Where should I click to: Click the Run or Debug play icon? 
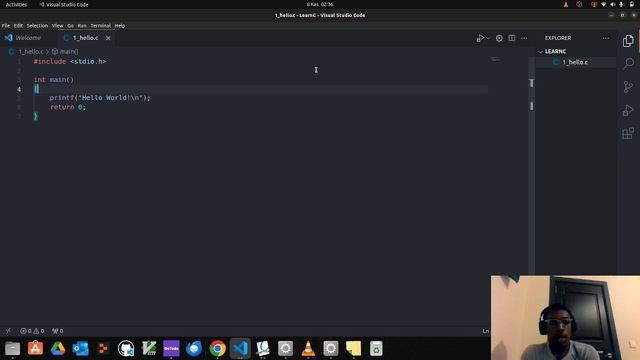(480, 38)
